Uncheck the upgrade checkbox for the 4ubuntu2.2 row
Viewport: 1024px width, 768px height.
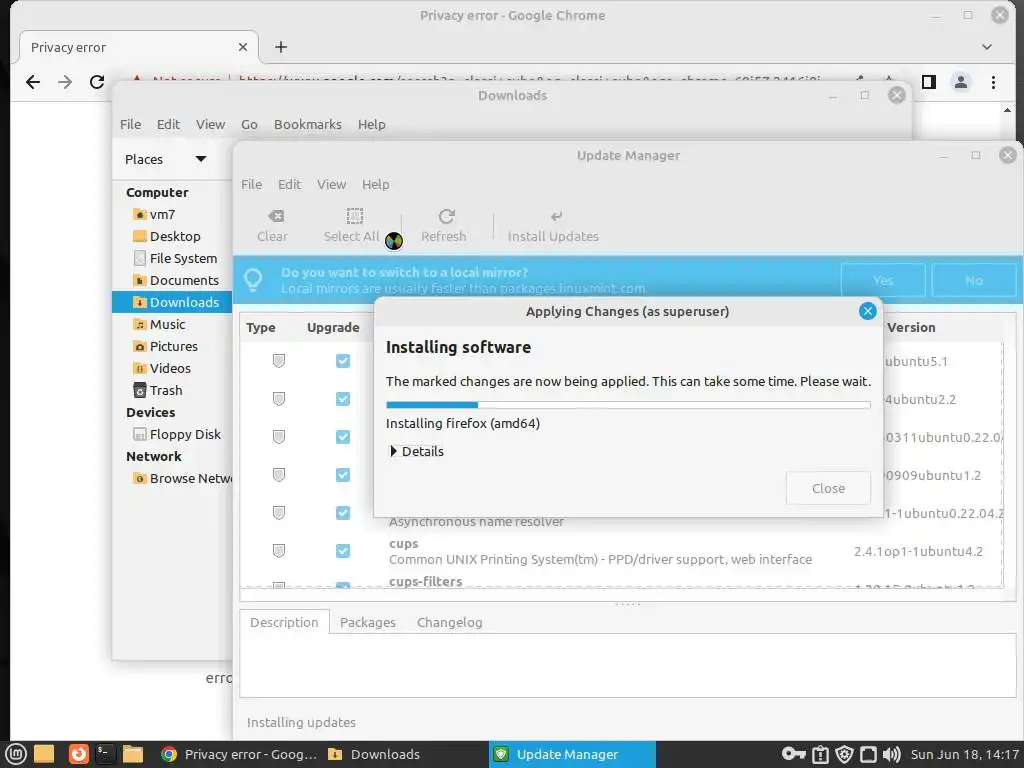coord(343,399)
